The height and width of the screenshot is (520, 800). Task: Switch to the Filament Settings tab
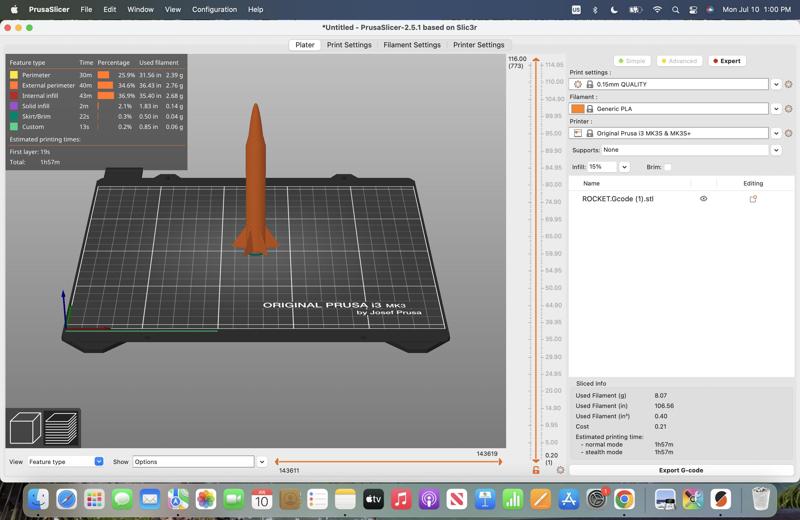pyautogui.click(x=412, y=45)
